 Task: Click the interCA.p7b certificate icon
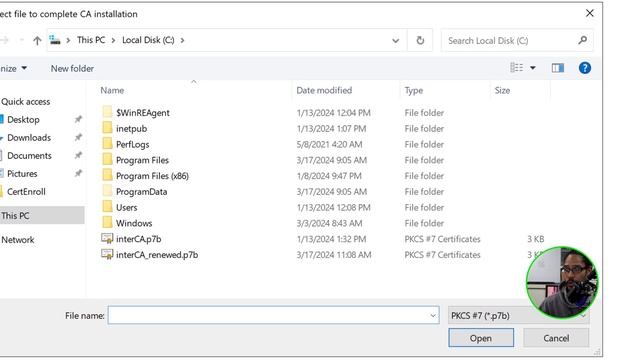tap(107, 238)
